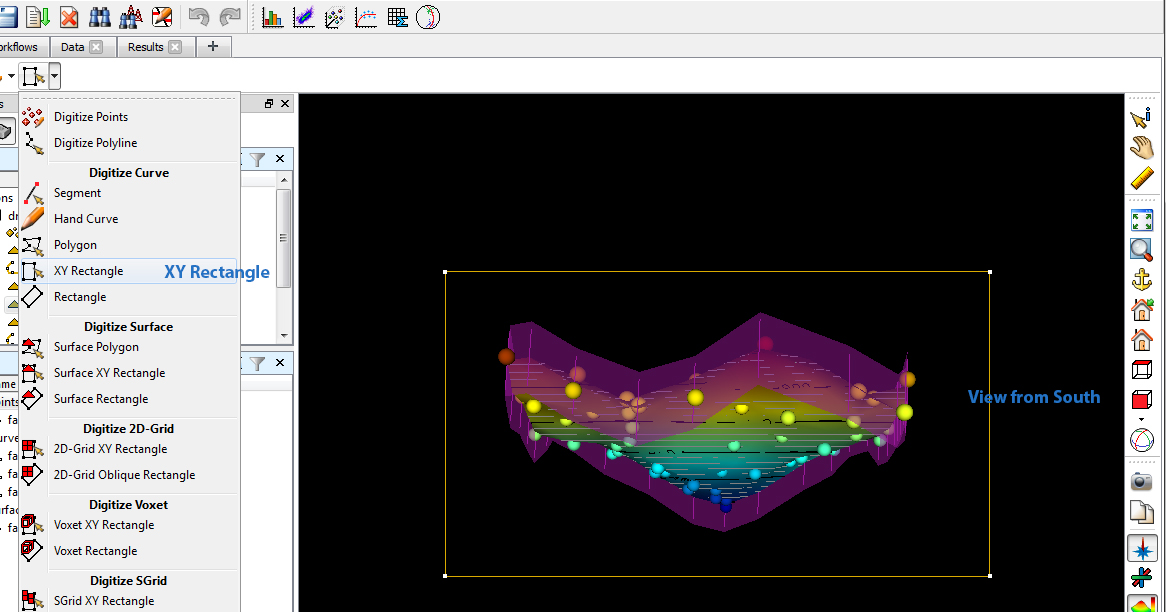Click the stereonet globe toolbar icon
The height and width of the screenshot is (612, 1166).
click(428, 17)
